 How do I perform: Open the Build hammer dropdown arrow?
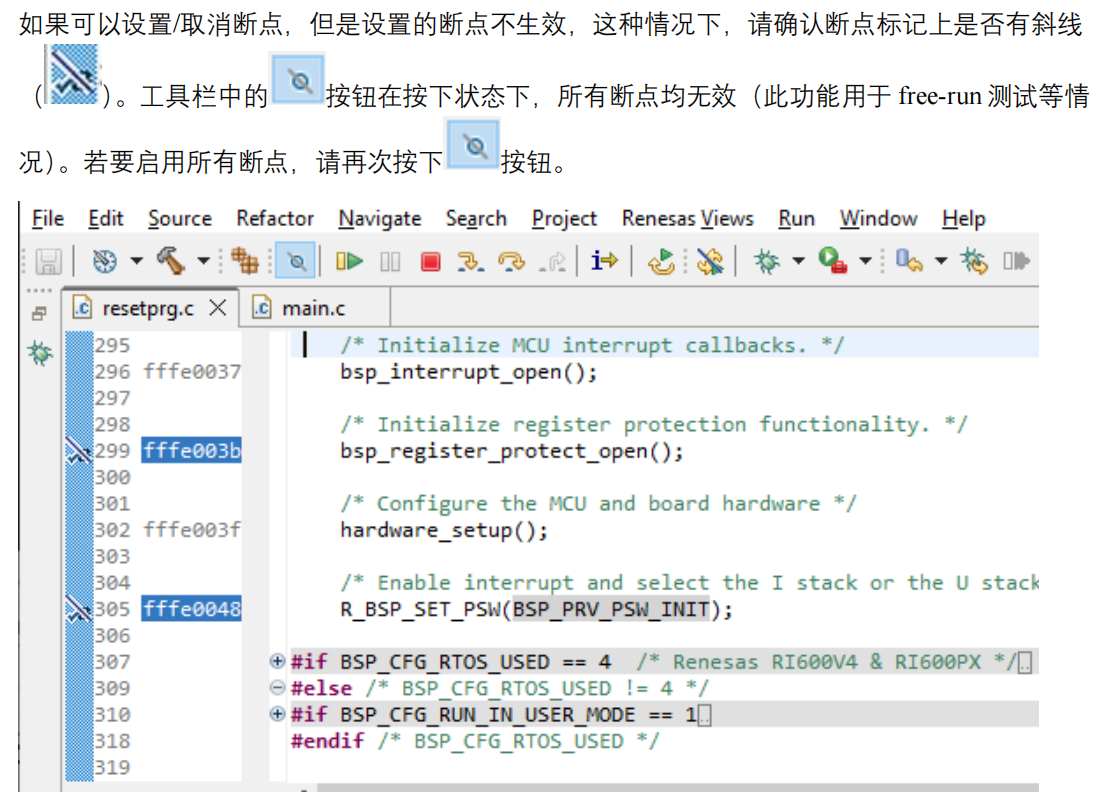203,262
